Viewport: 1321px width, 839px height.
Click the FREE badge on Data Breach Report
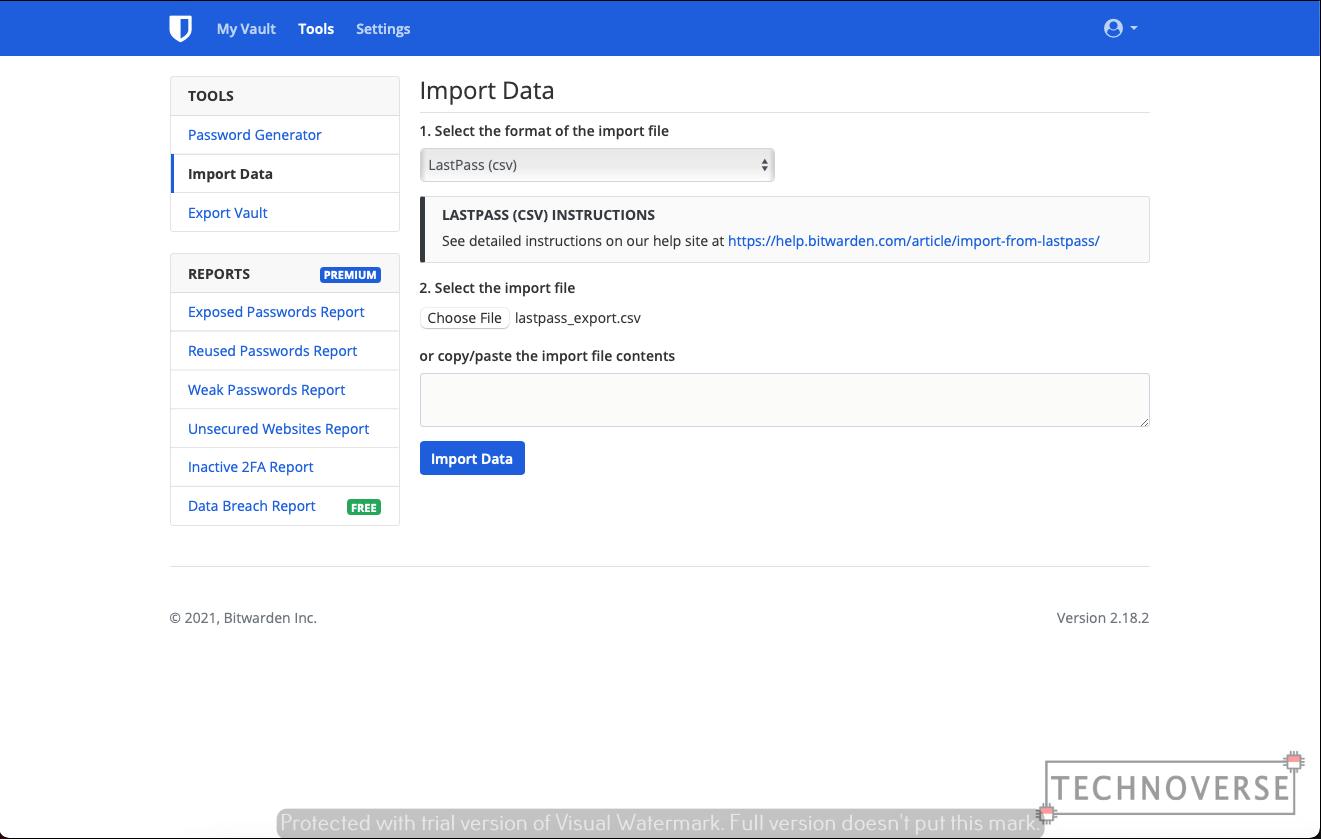point(364,508)
